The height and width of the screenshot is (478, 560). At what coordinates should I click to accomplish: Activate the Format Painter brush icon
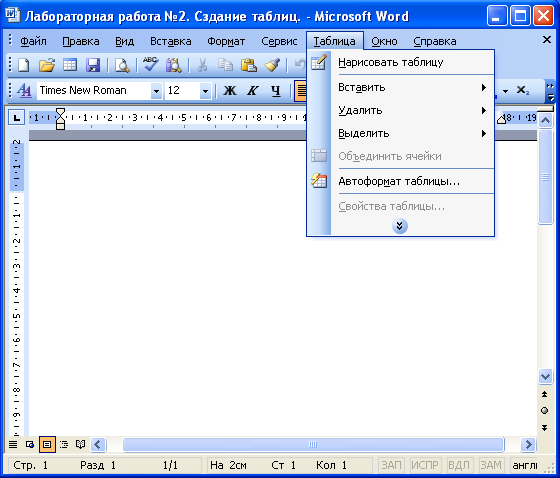[272, 65]
